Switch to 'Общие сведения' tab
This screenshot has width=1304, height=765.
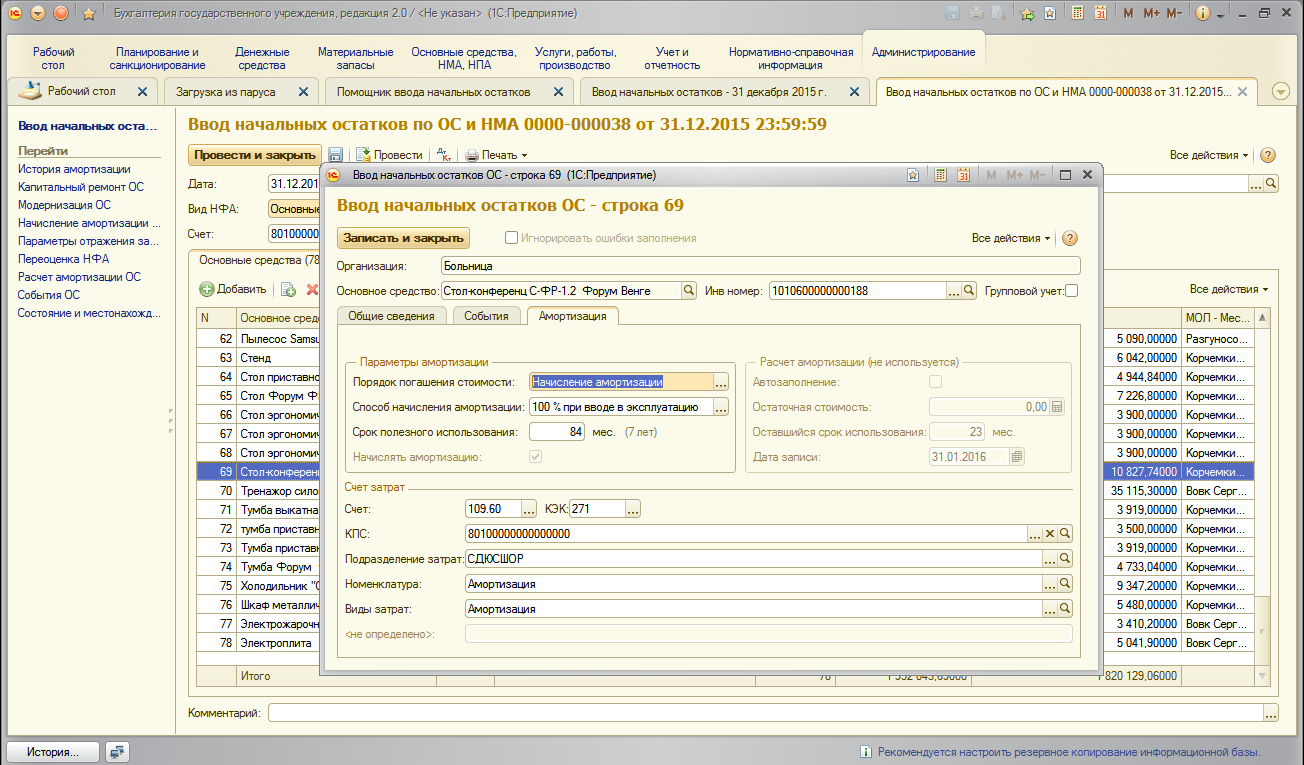391,316
